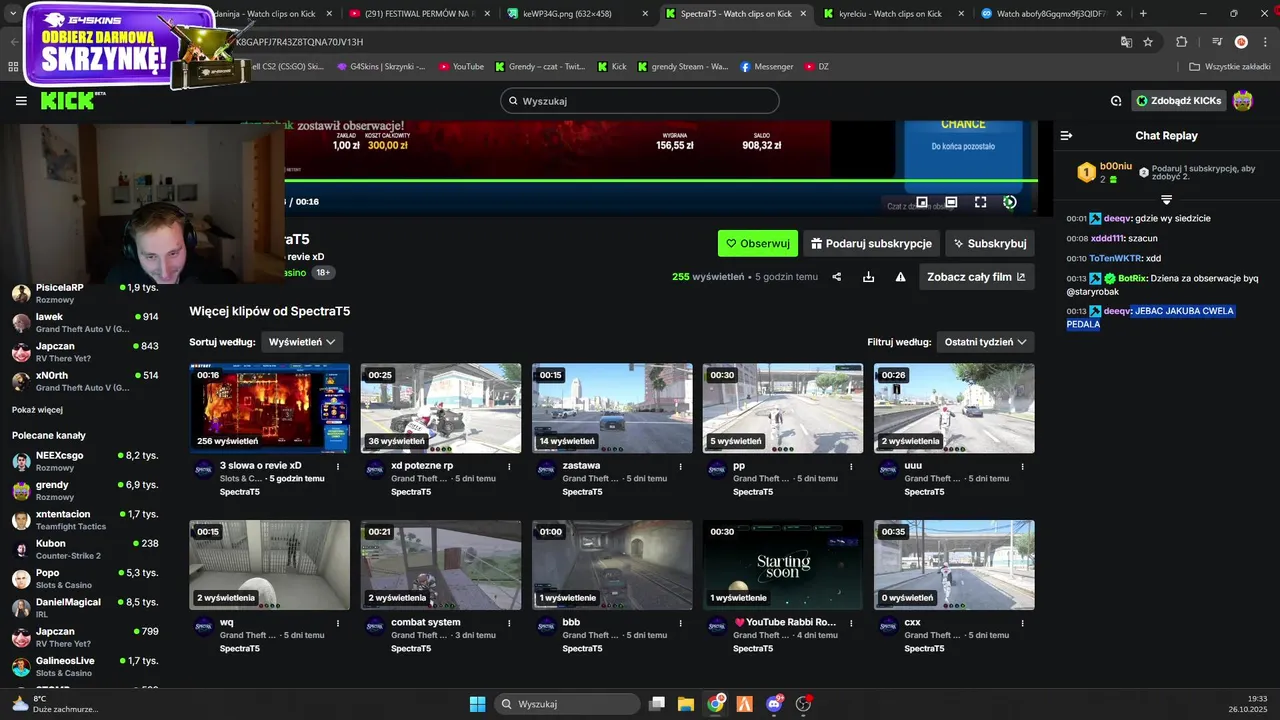This screenshot has height=720, width=1280.
Task: Expand the Ostatni tydzień filter dropdown
Action: point(985,342)
